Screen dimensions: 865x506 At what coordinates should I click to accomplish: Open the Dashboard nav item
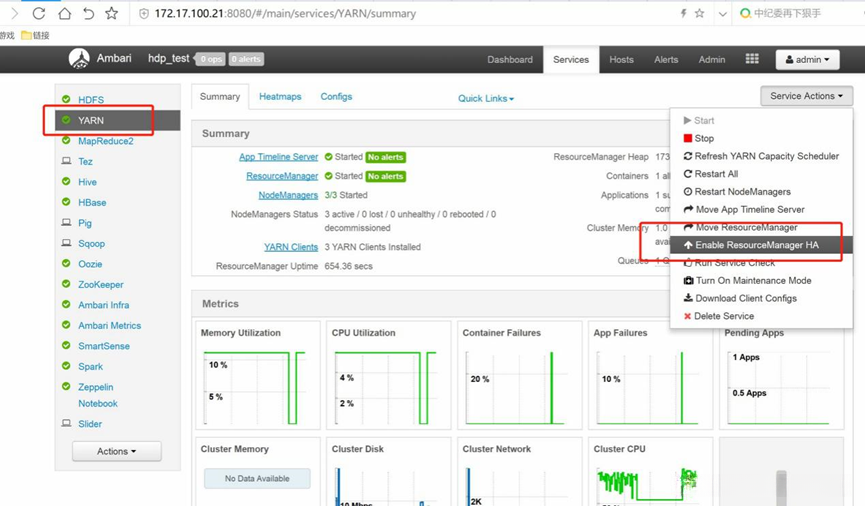tap(510, 60)
